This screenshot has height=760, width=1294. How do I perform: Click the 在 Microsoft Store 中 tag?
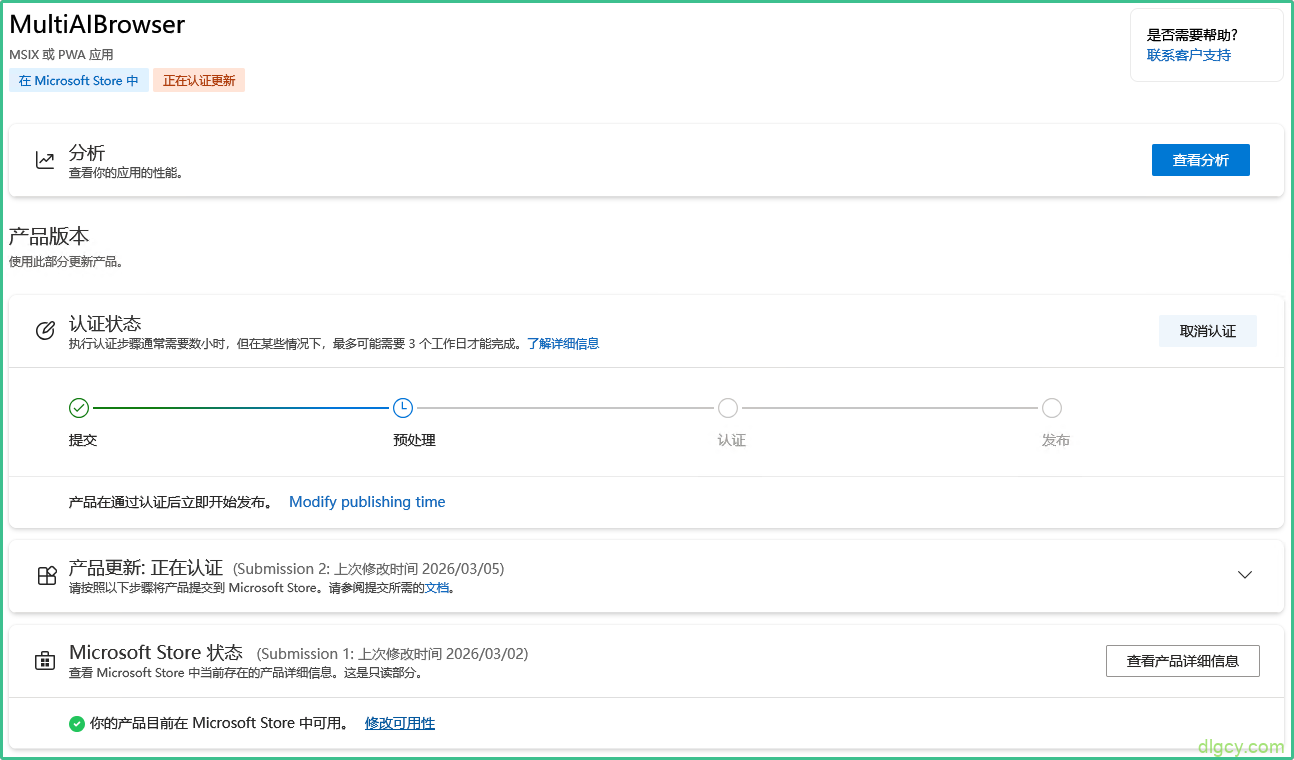point(79,81)
